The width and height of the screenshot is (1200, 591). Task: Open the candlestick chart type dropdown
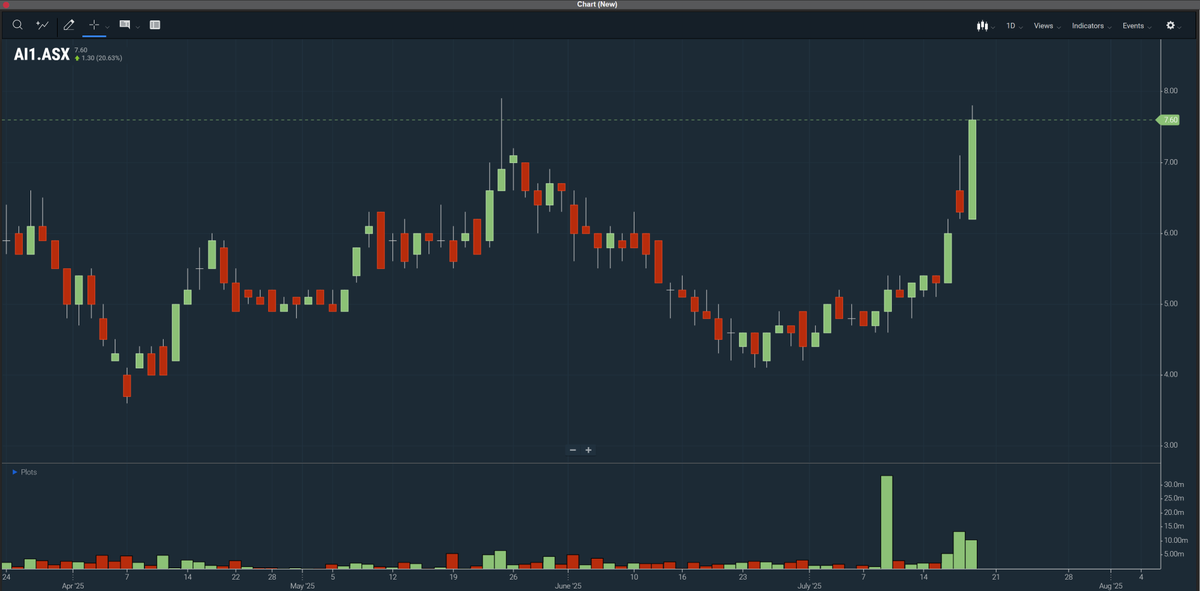tap(985, 26)
